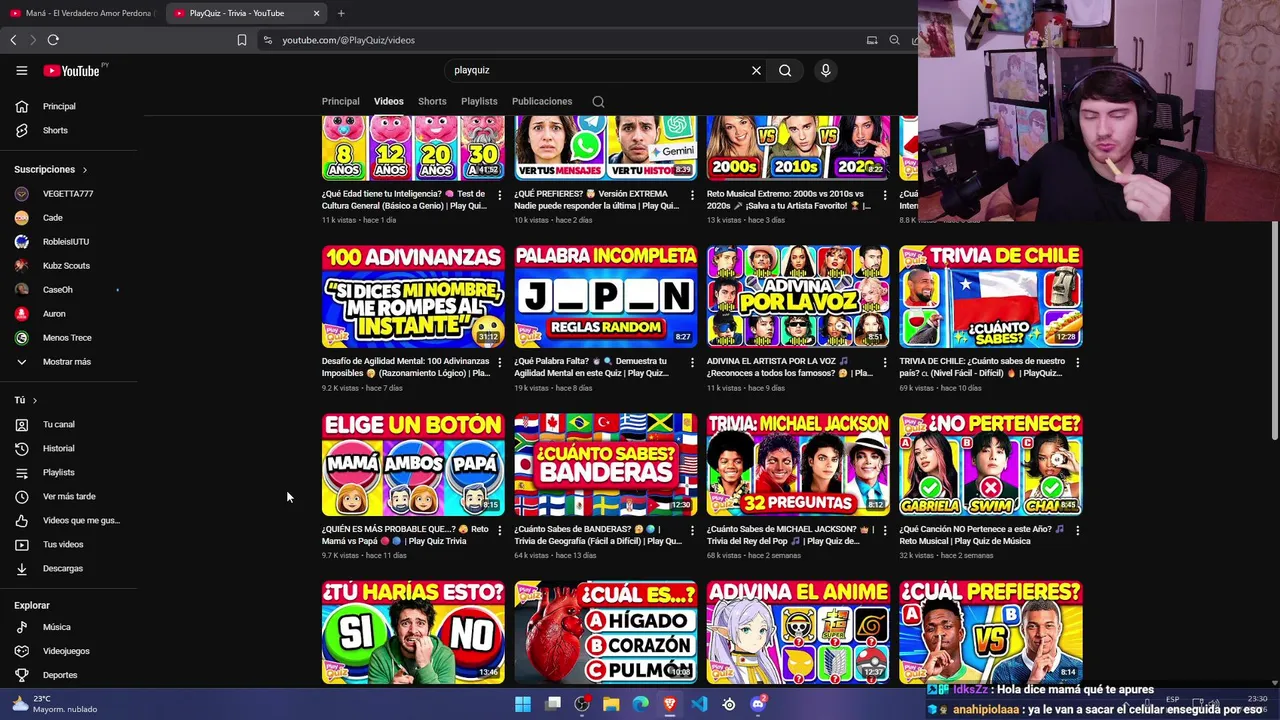Open the Cade channel subscription
Image resolution: width=1280 pixels, height=720 pixels.
pos(70,218)
